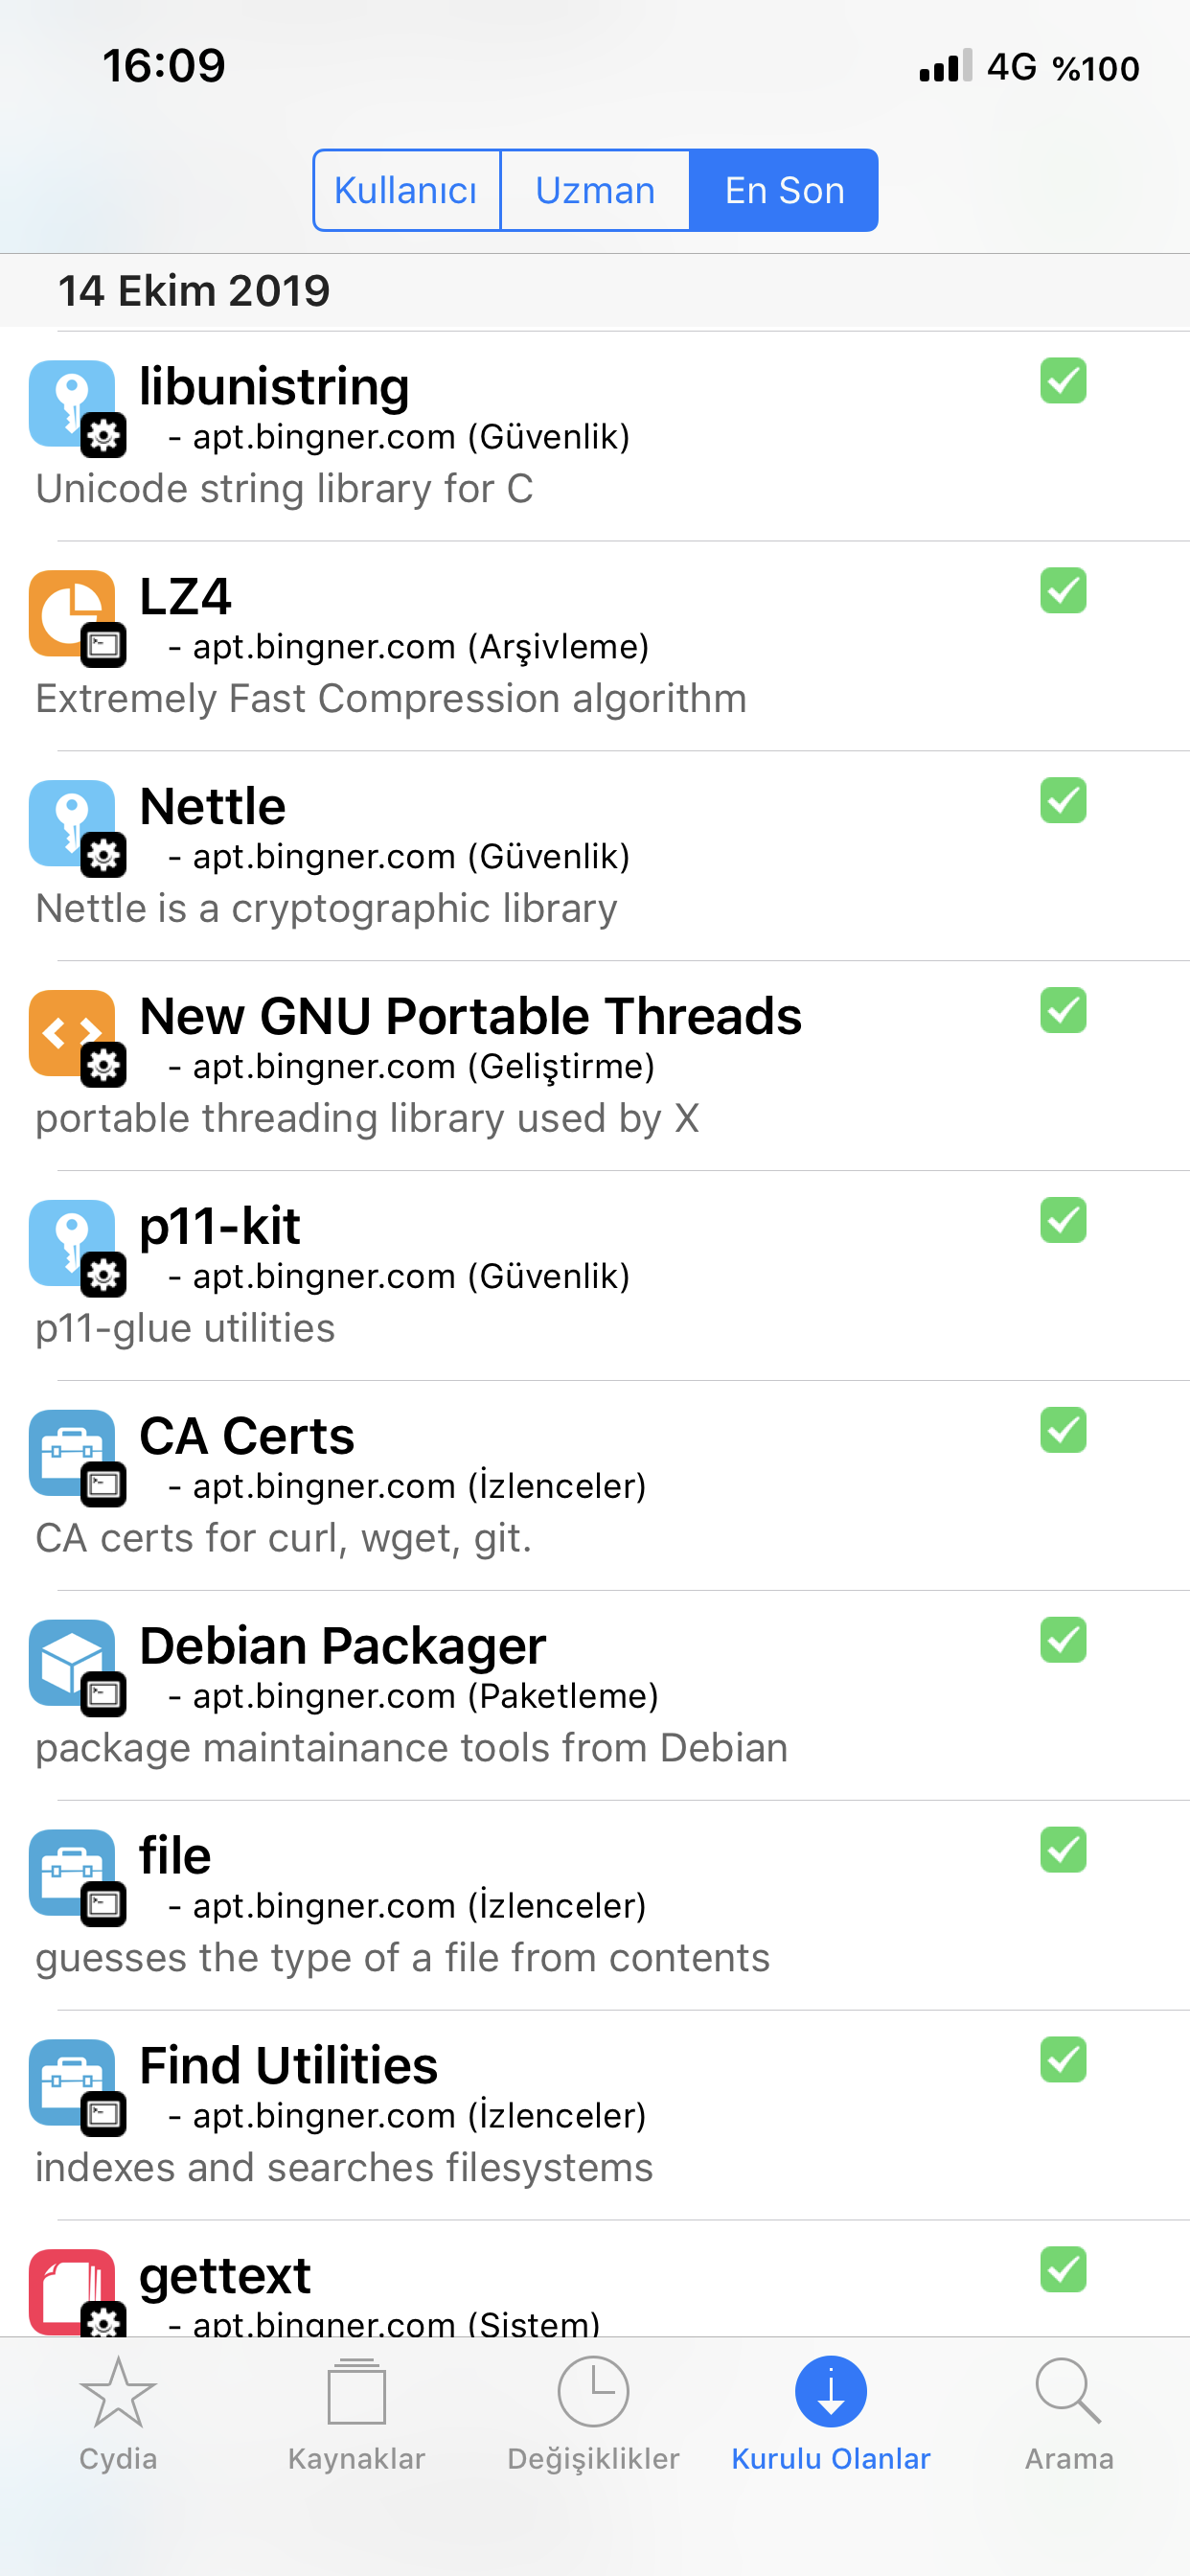Open the Cydia star tab
The width and height of the screenshot is (1190, 2576).
point(118,2412)
